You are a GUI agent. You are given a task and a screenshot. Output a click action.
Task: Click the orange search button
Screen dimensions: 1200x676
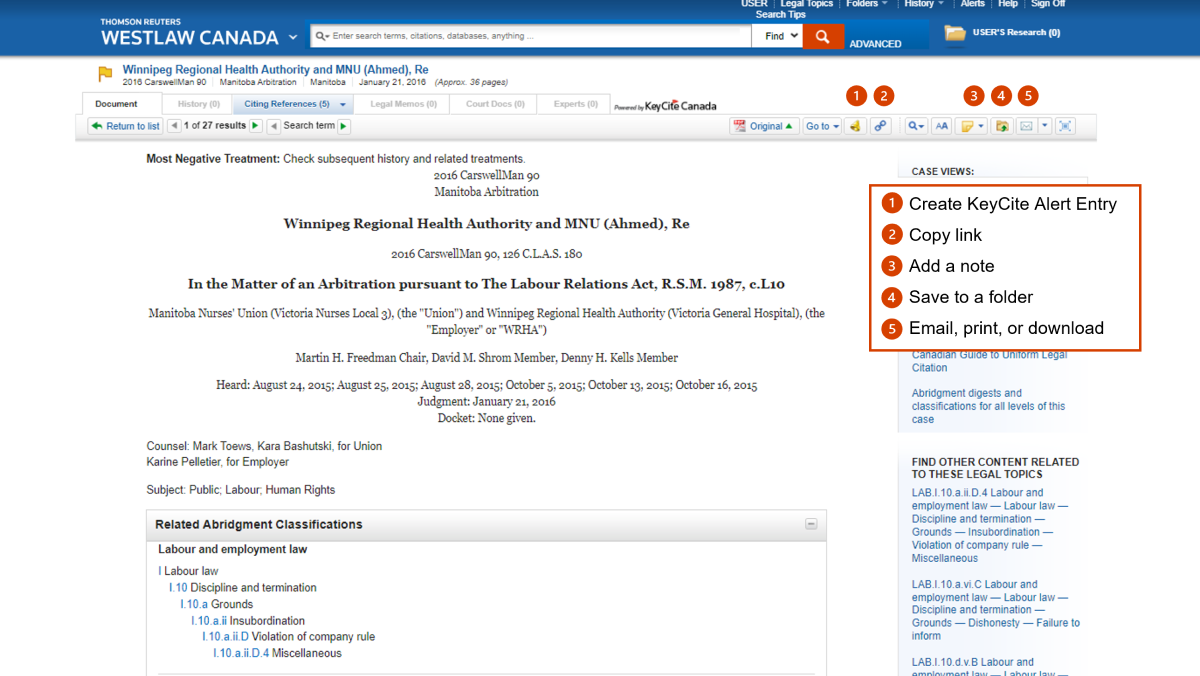pos(823,36)
